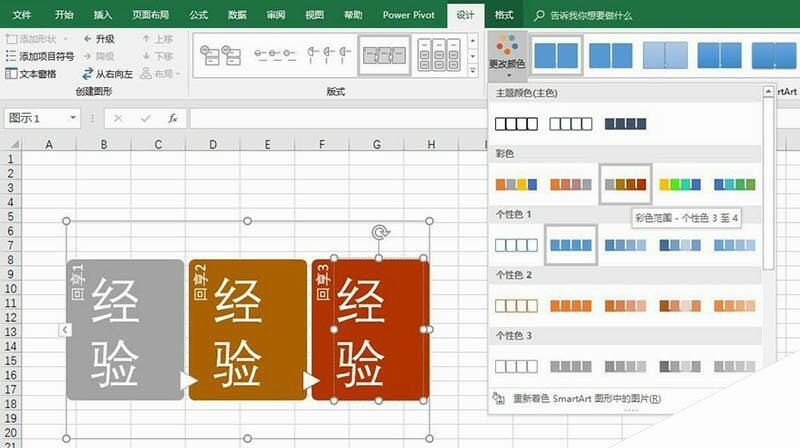The image size is (800, 448).
Task: Open the 插入 ribbon tab
Action: [103, 15]
